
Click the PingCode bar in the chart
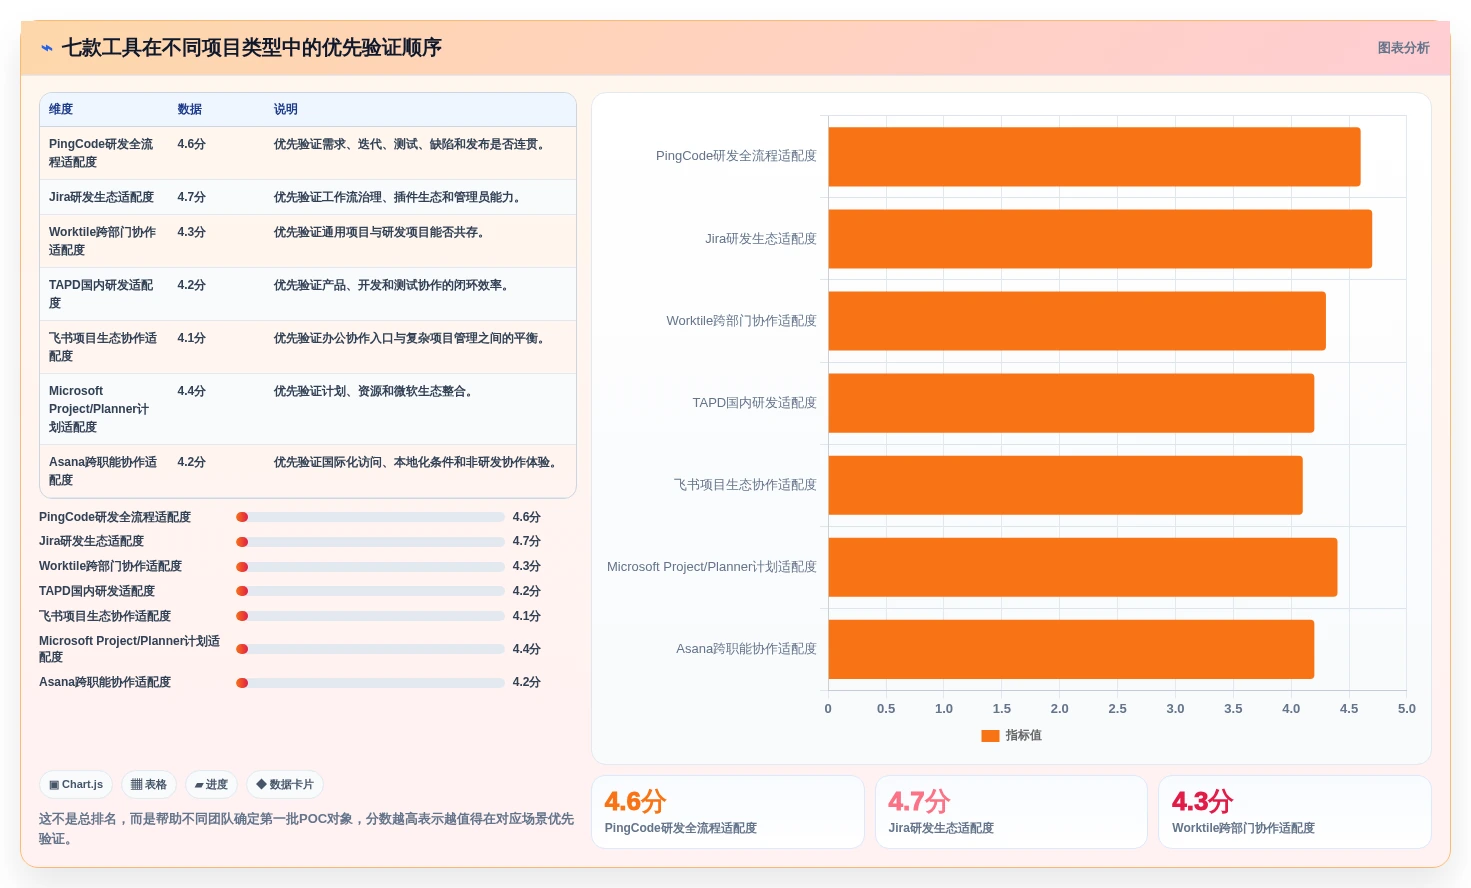click(1094, 157)
